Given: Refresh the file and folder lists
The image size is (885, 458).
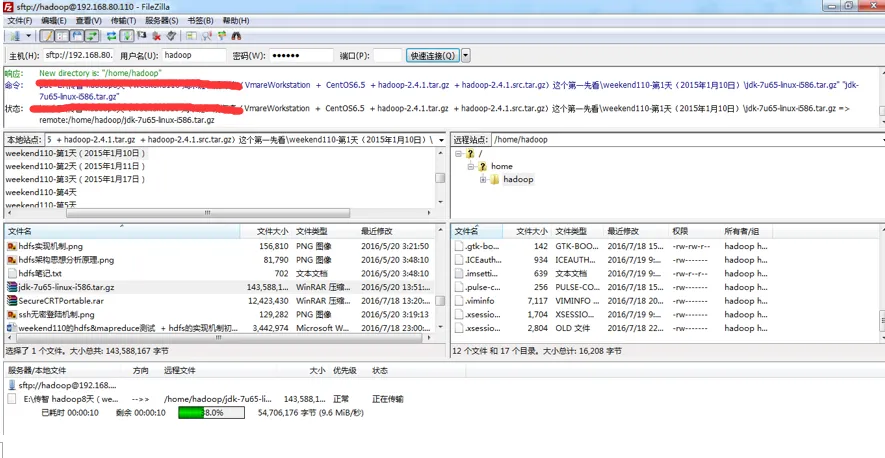Looking at the screenshot, I should point(112,36).
